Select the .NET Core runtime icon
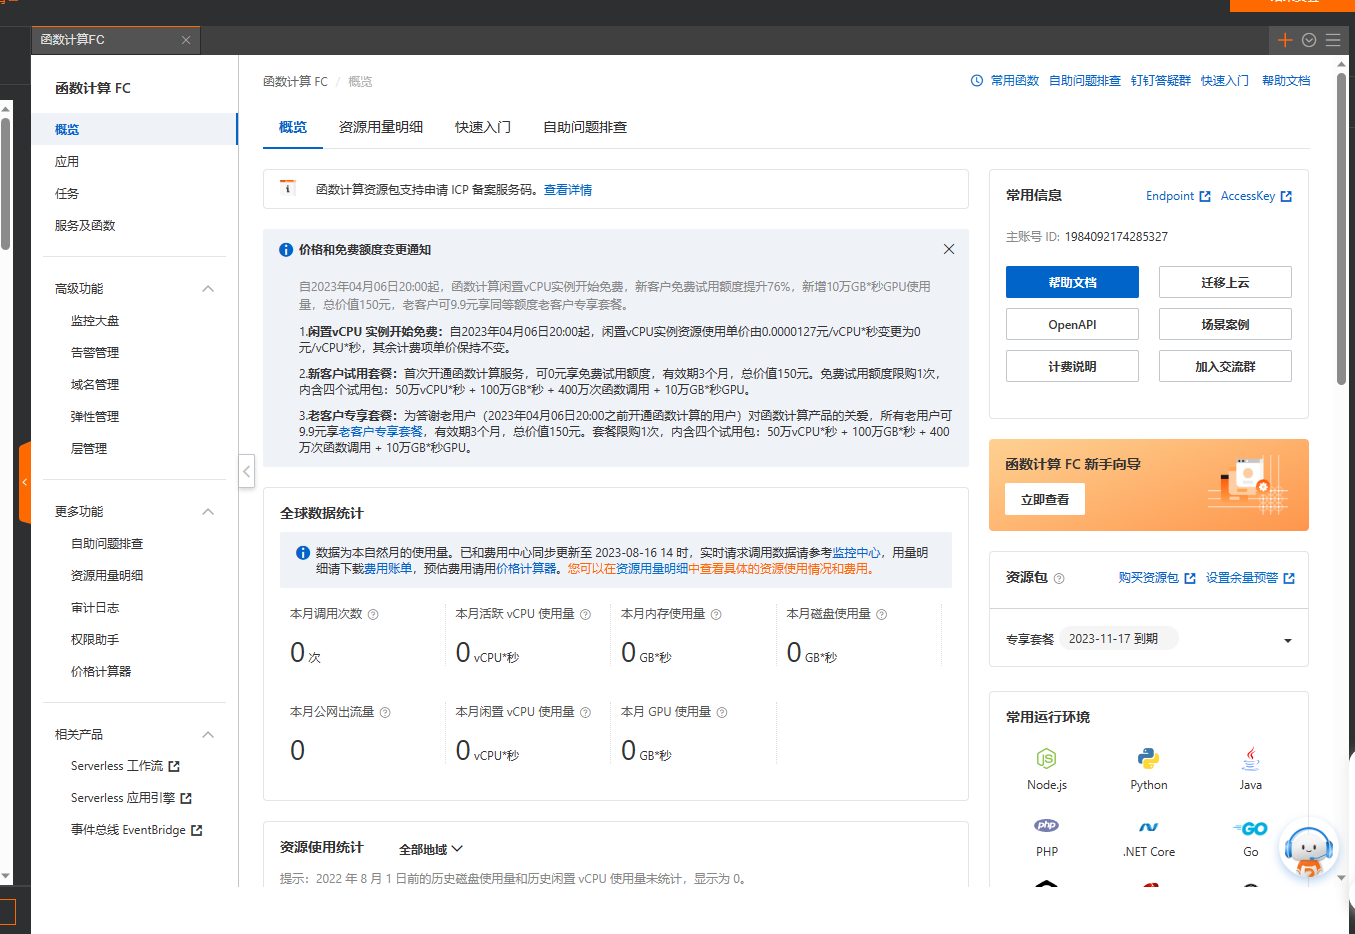Image resolution: width=1355 pixels, height=934 pixels. click(x=1148, y=827)
